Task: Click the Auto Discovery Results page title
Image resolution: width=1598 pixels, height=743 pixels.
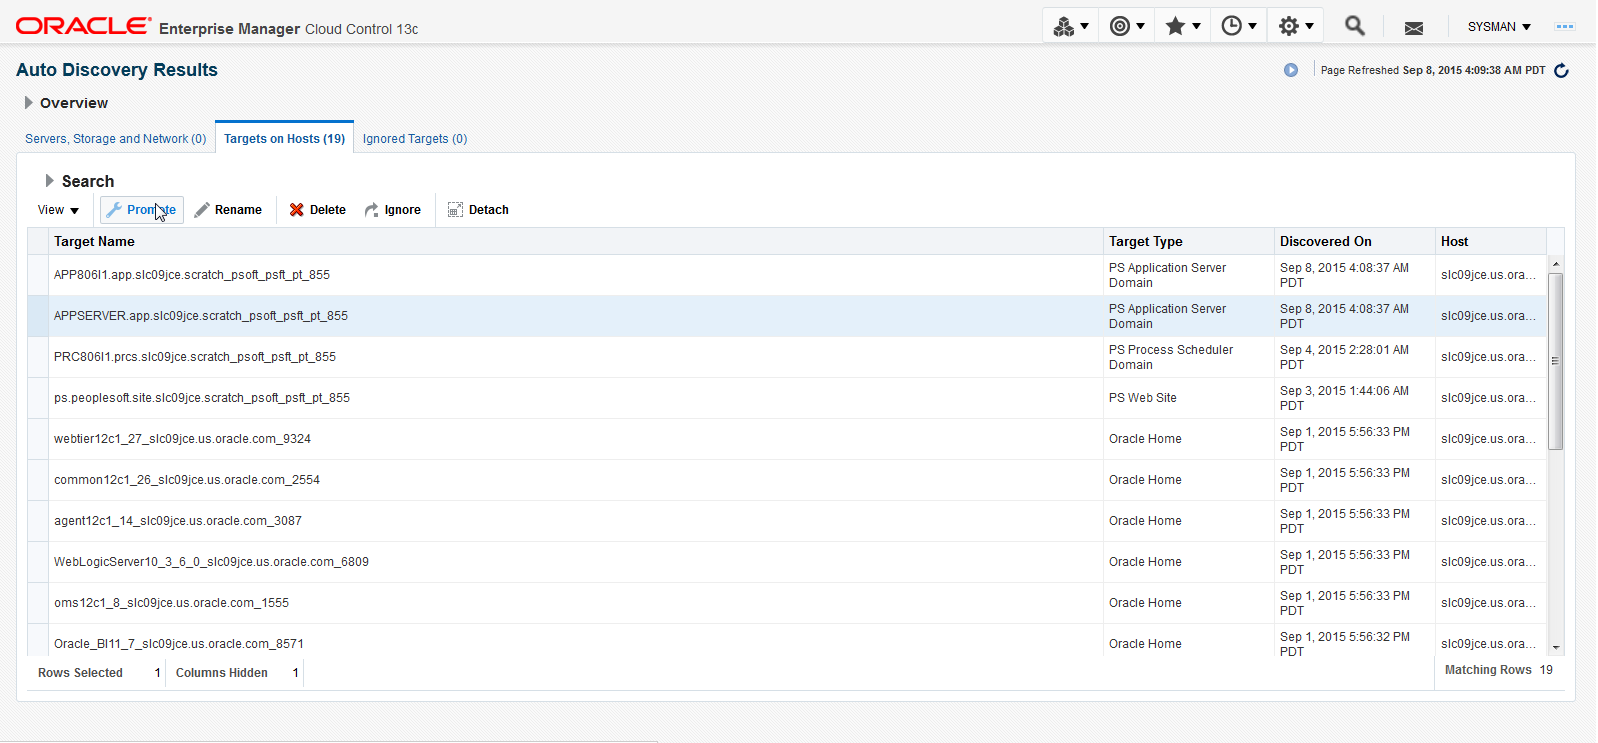Action: pyautogui.click(x=117, y=70)
